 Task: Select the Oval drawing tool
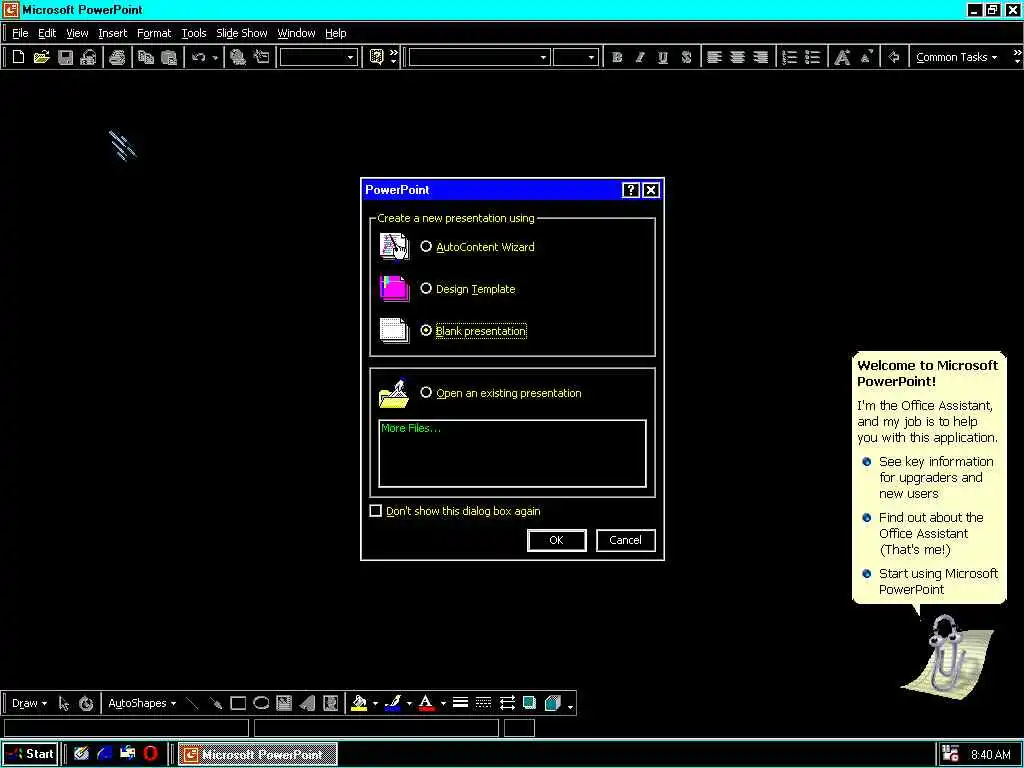(261, 703)
